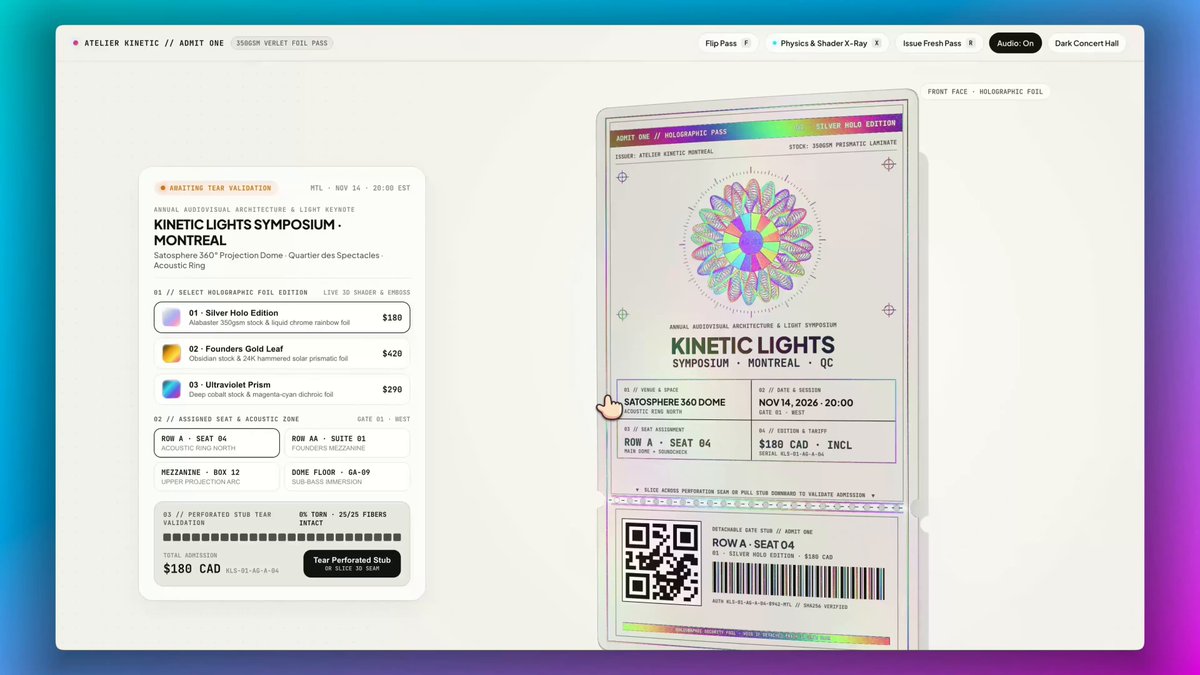The width and height of the screenshot is (1200, 675).
Task: Click the MTL · Nov 14 · 20:00 EST text
Action: (x=361, y=188)
